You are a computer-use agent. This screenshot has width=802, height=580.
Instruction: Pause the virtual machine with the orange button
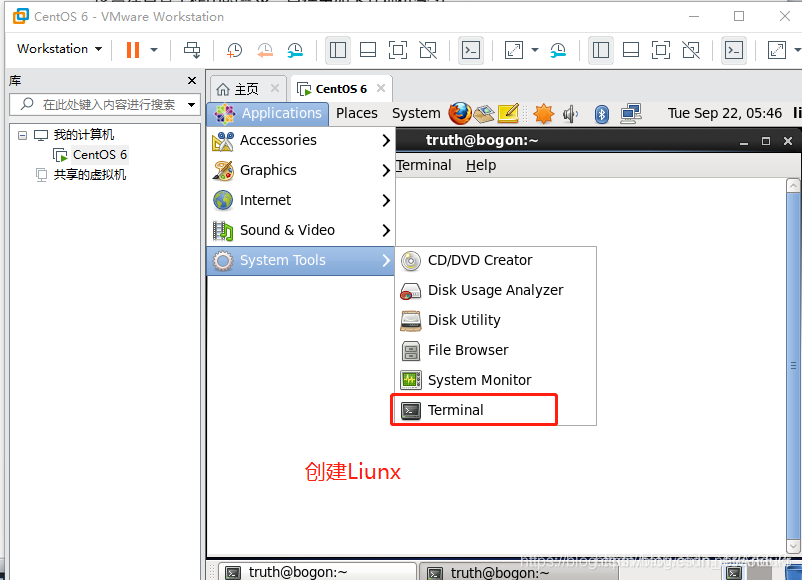133,50
